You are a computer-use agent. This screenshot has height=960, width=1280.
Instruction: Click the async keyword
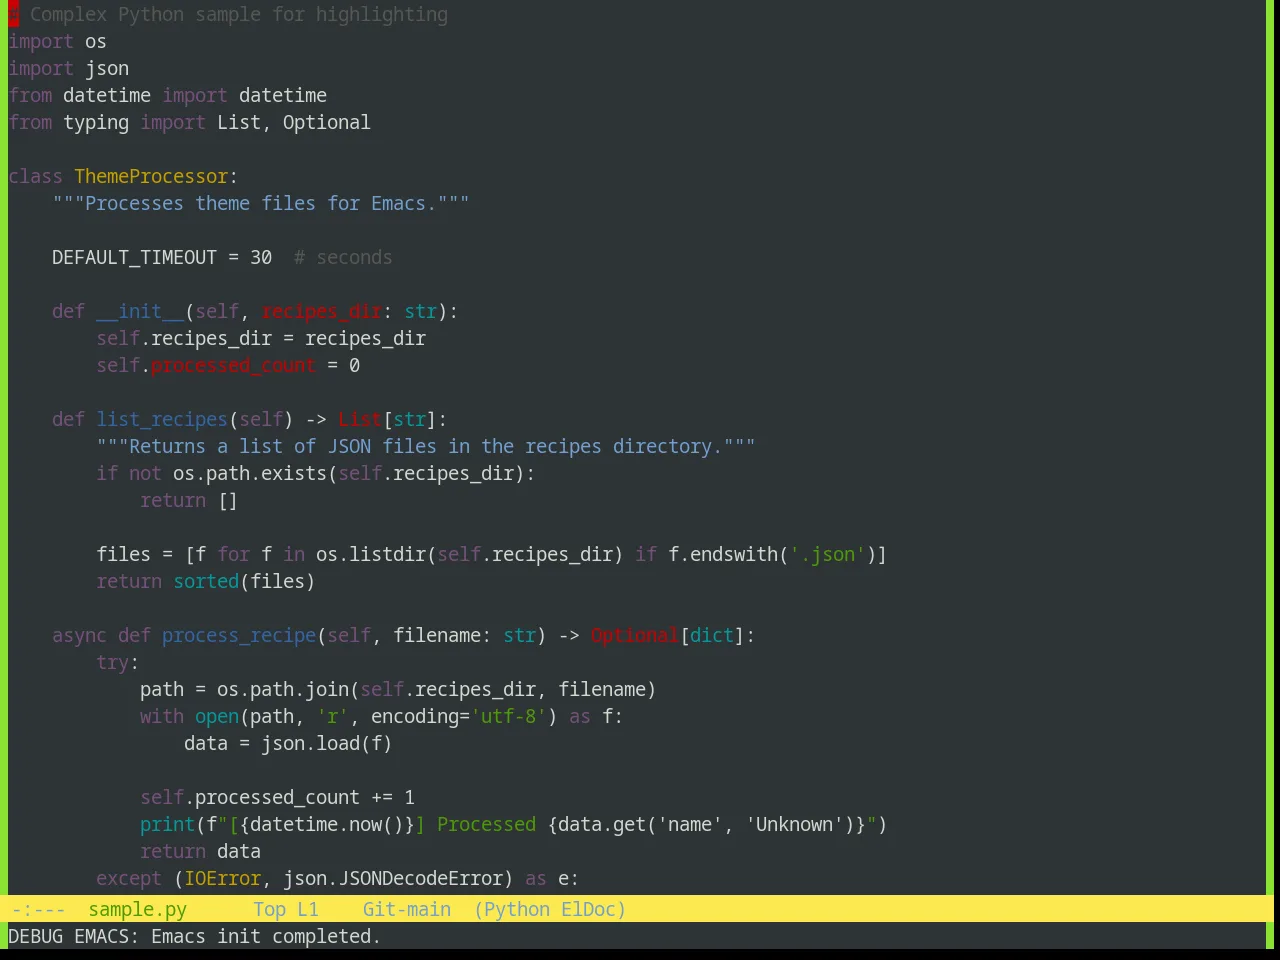tap(79, 635)
